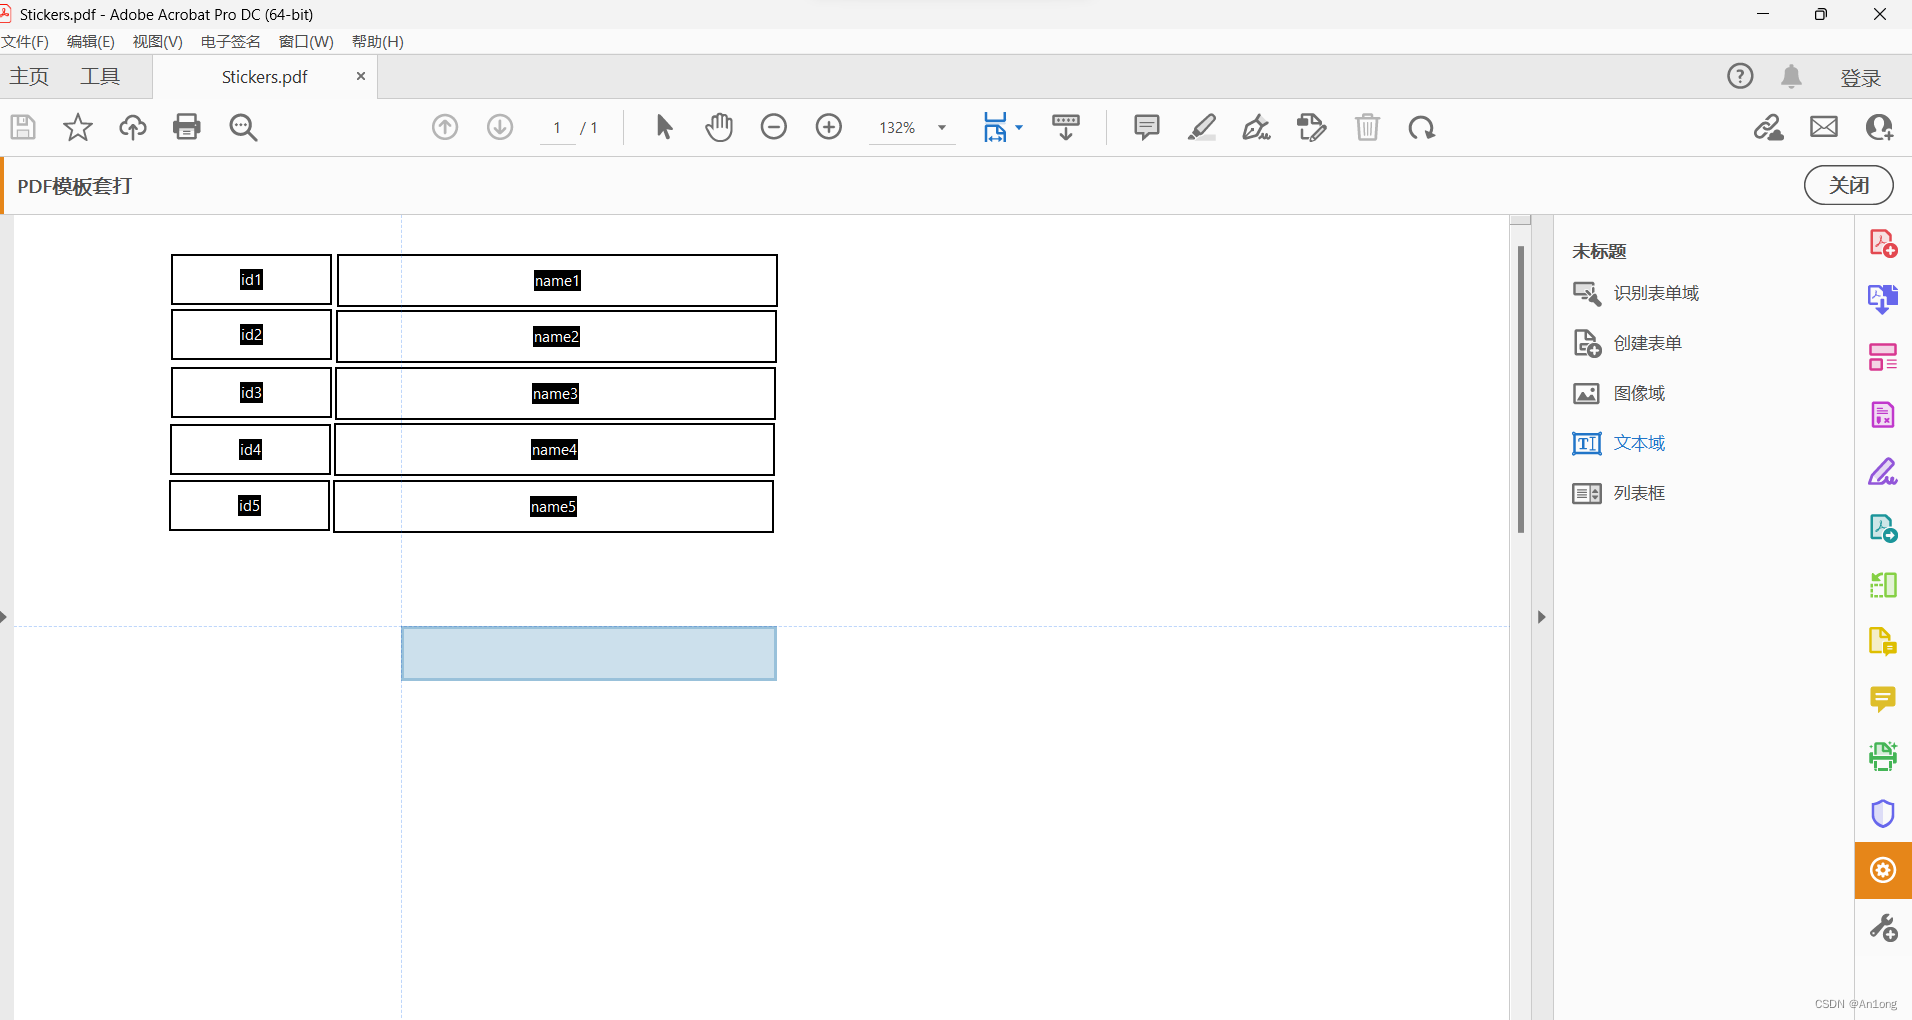Save the document with the save icon
The height and width of the screenshot is (1020, 1912).
pos(22,127)
